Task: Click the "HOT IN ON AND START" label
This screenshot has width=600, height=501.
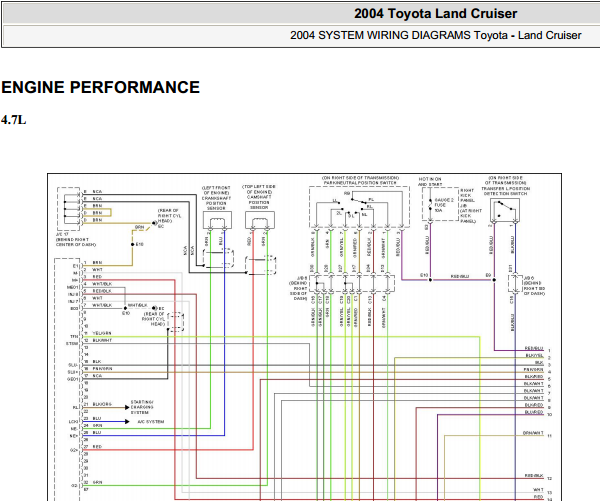Action: point(430,181)
